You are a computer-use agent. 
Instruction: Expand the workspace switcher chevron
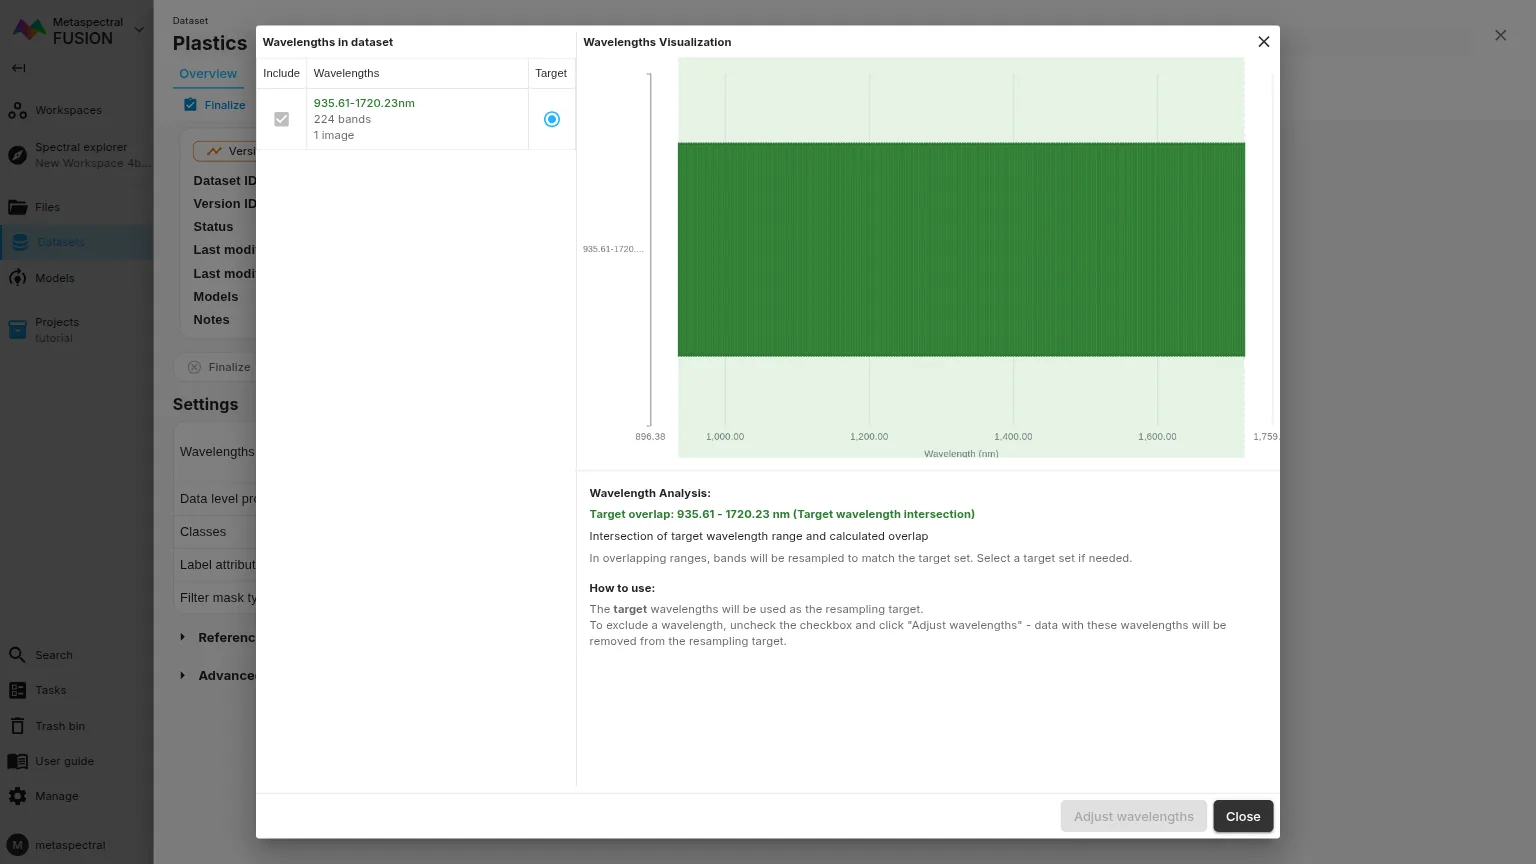[x=139, y=30]
